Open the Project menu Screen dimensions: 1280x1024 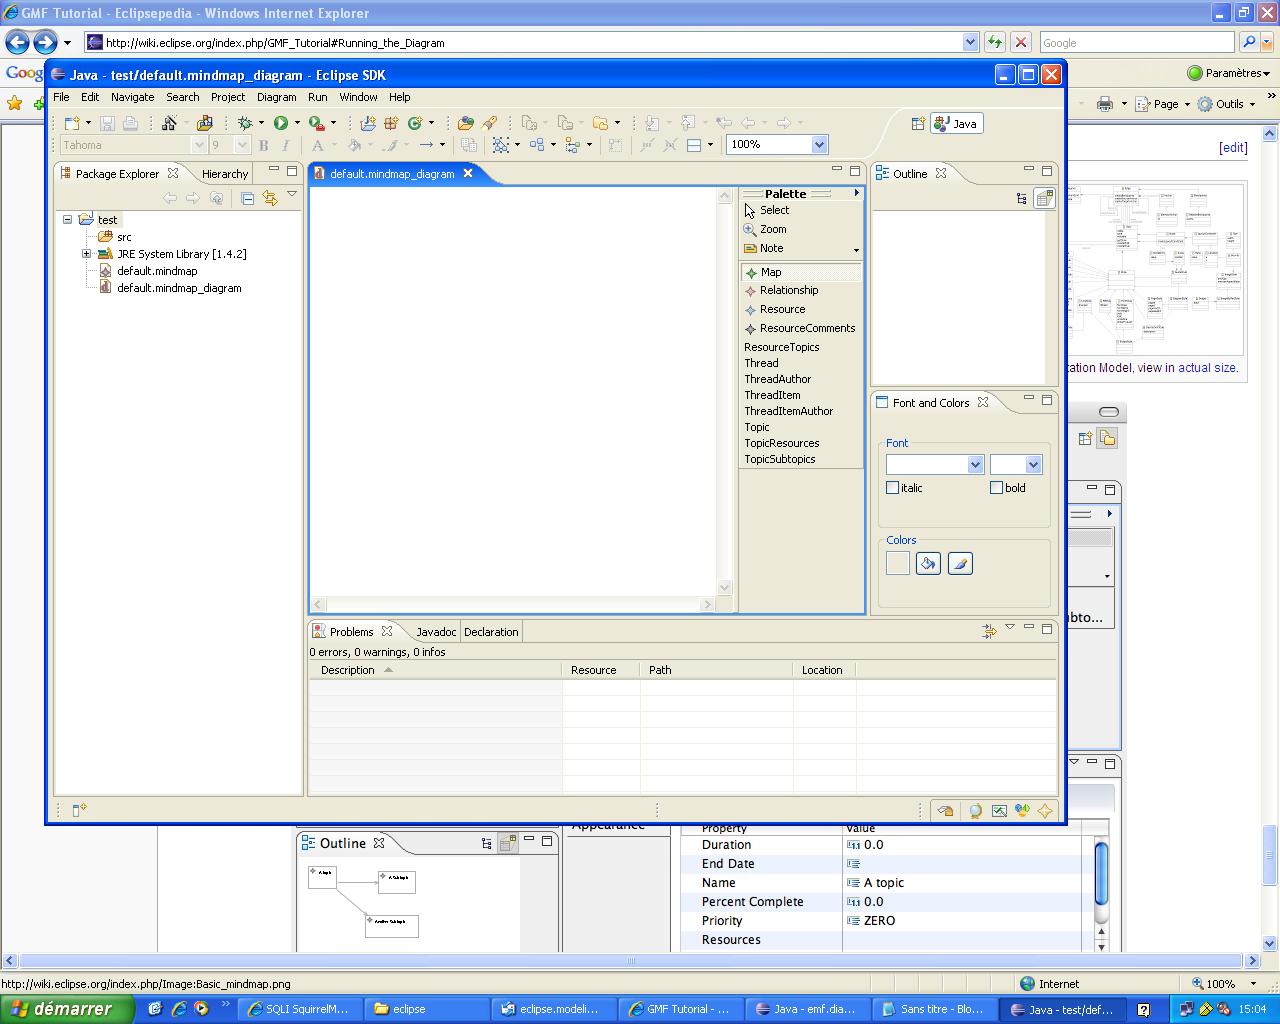pos(227,97)
